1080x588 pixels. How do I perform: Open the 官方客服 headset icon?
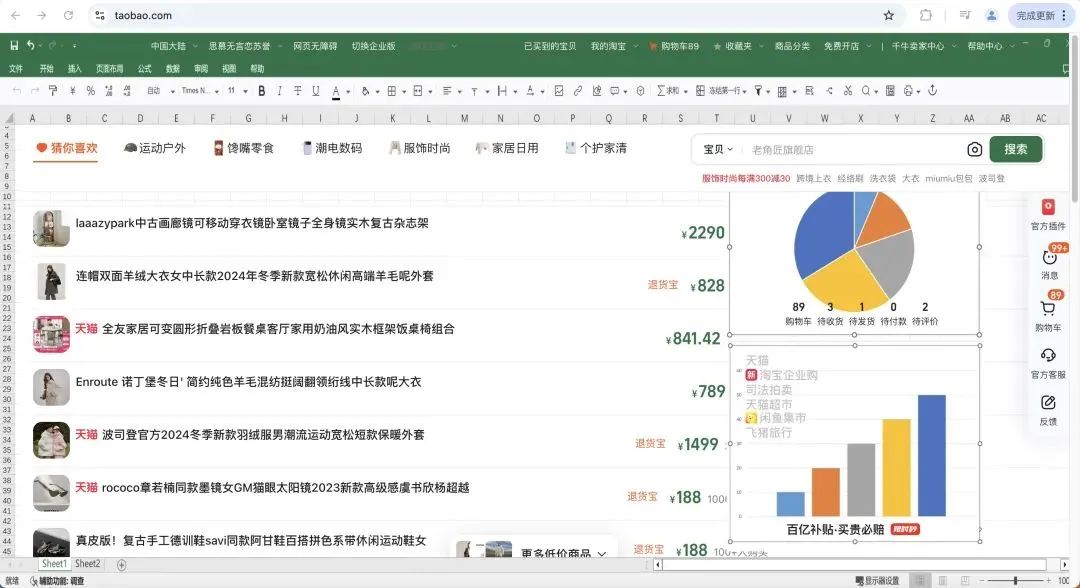pos(1048,356)
